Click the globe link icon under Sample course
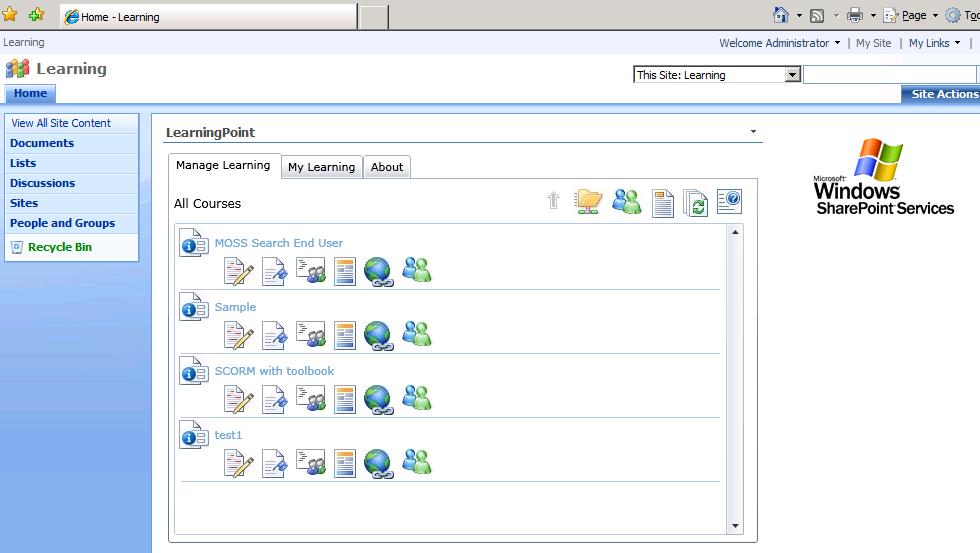Image resolution: width=980 pixels, height=553 pixels. tap(378, 335)
